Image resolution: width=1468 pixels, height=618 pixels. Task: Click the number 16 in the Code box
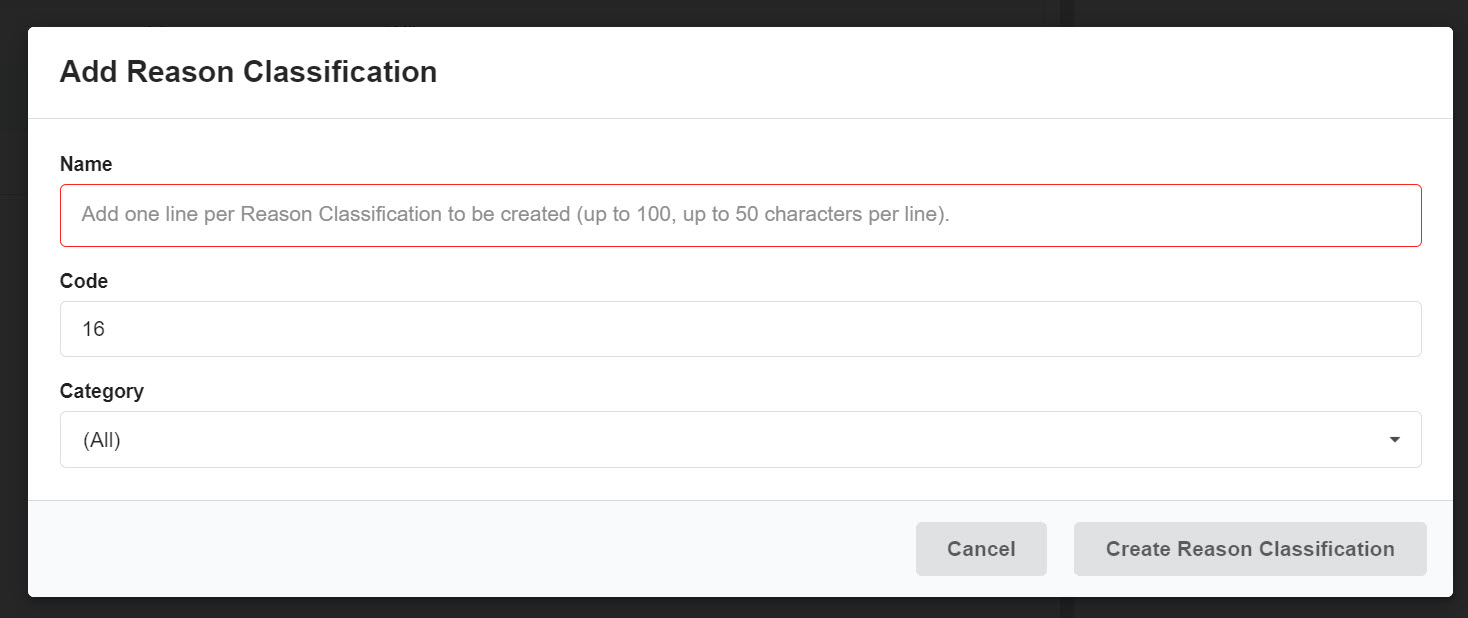click(94, 329)
